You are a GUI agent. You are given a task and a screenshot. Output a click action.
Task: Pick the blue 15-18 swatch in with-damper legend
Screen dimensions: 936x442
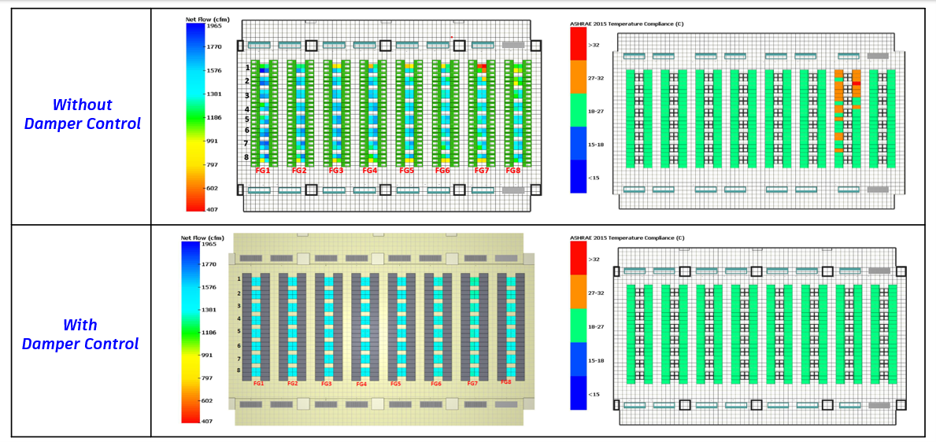(578, 359)
